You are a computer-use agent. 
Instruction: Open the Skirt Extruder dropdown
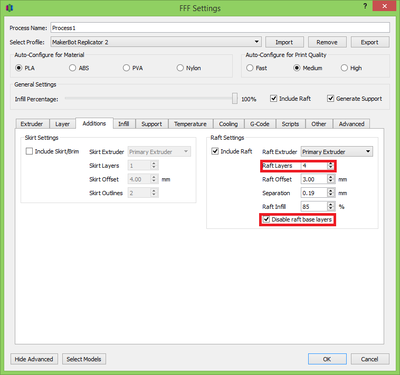159,152
